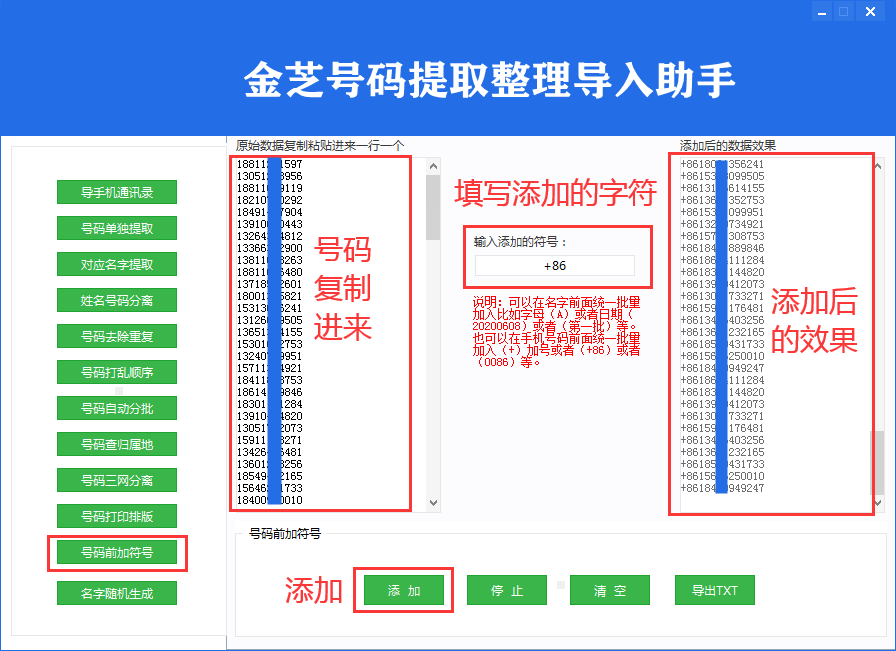Open the 号码打印排版 layout tool
The width and height of the screenshot is (896, 651).
pos(119,516)
